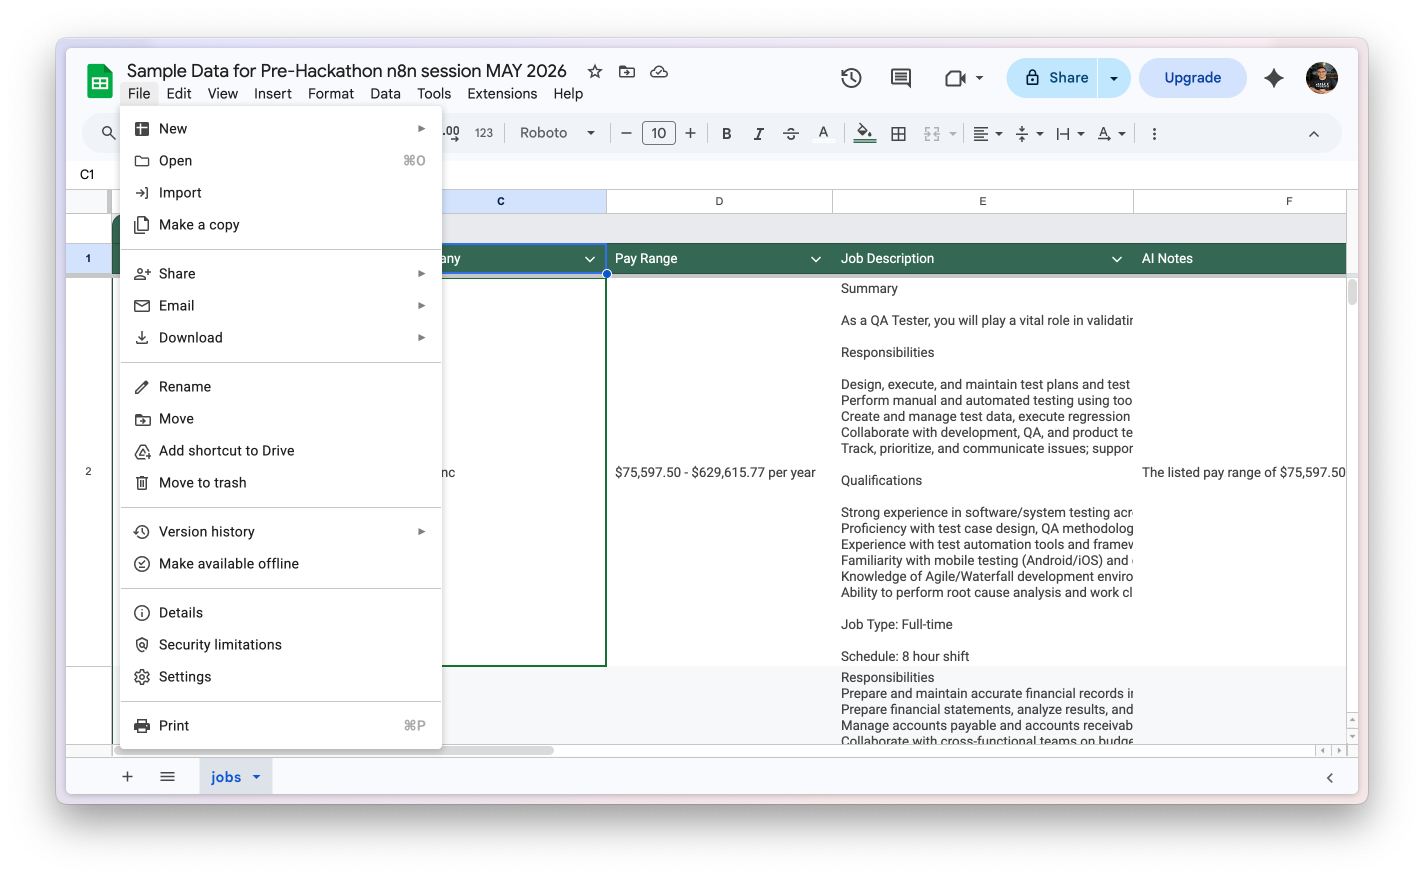
Task: Click the merge cells icon
Action: (x=932, y=133)
